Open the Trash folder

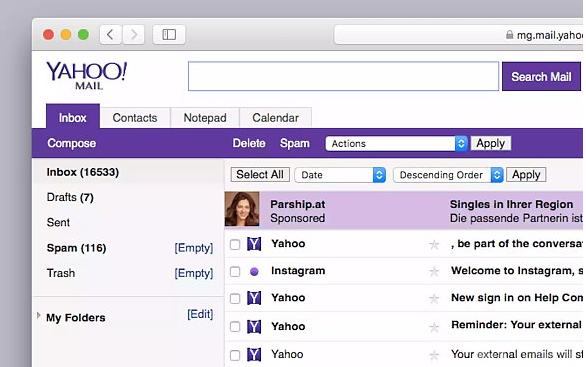(x=61, y=273)
